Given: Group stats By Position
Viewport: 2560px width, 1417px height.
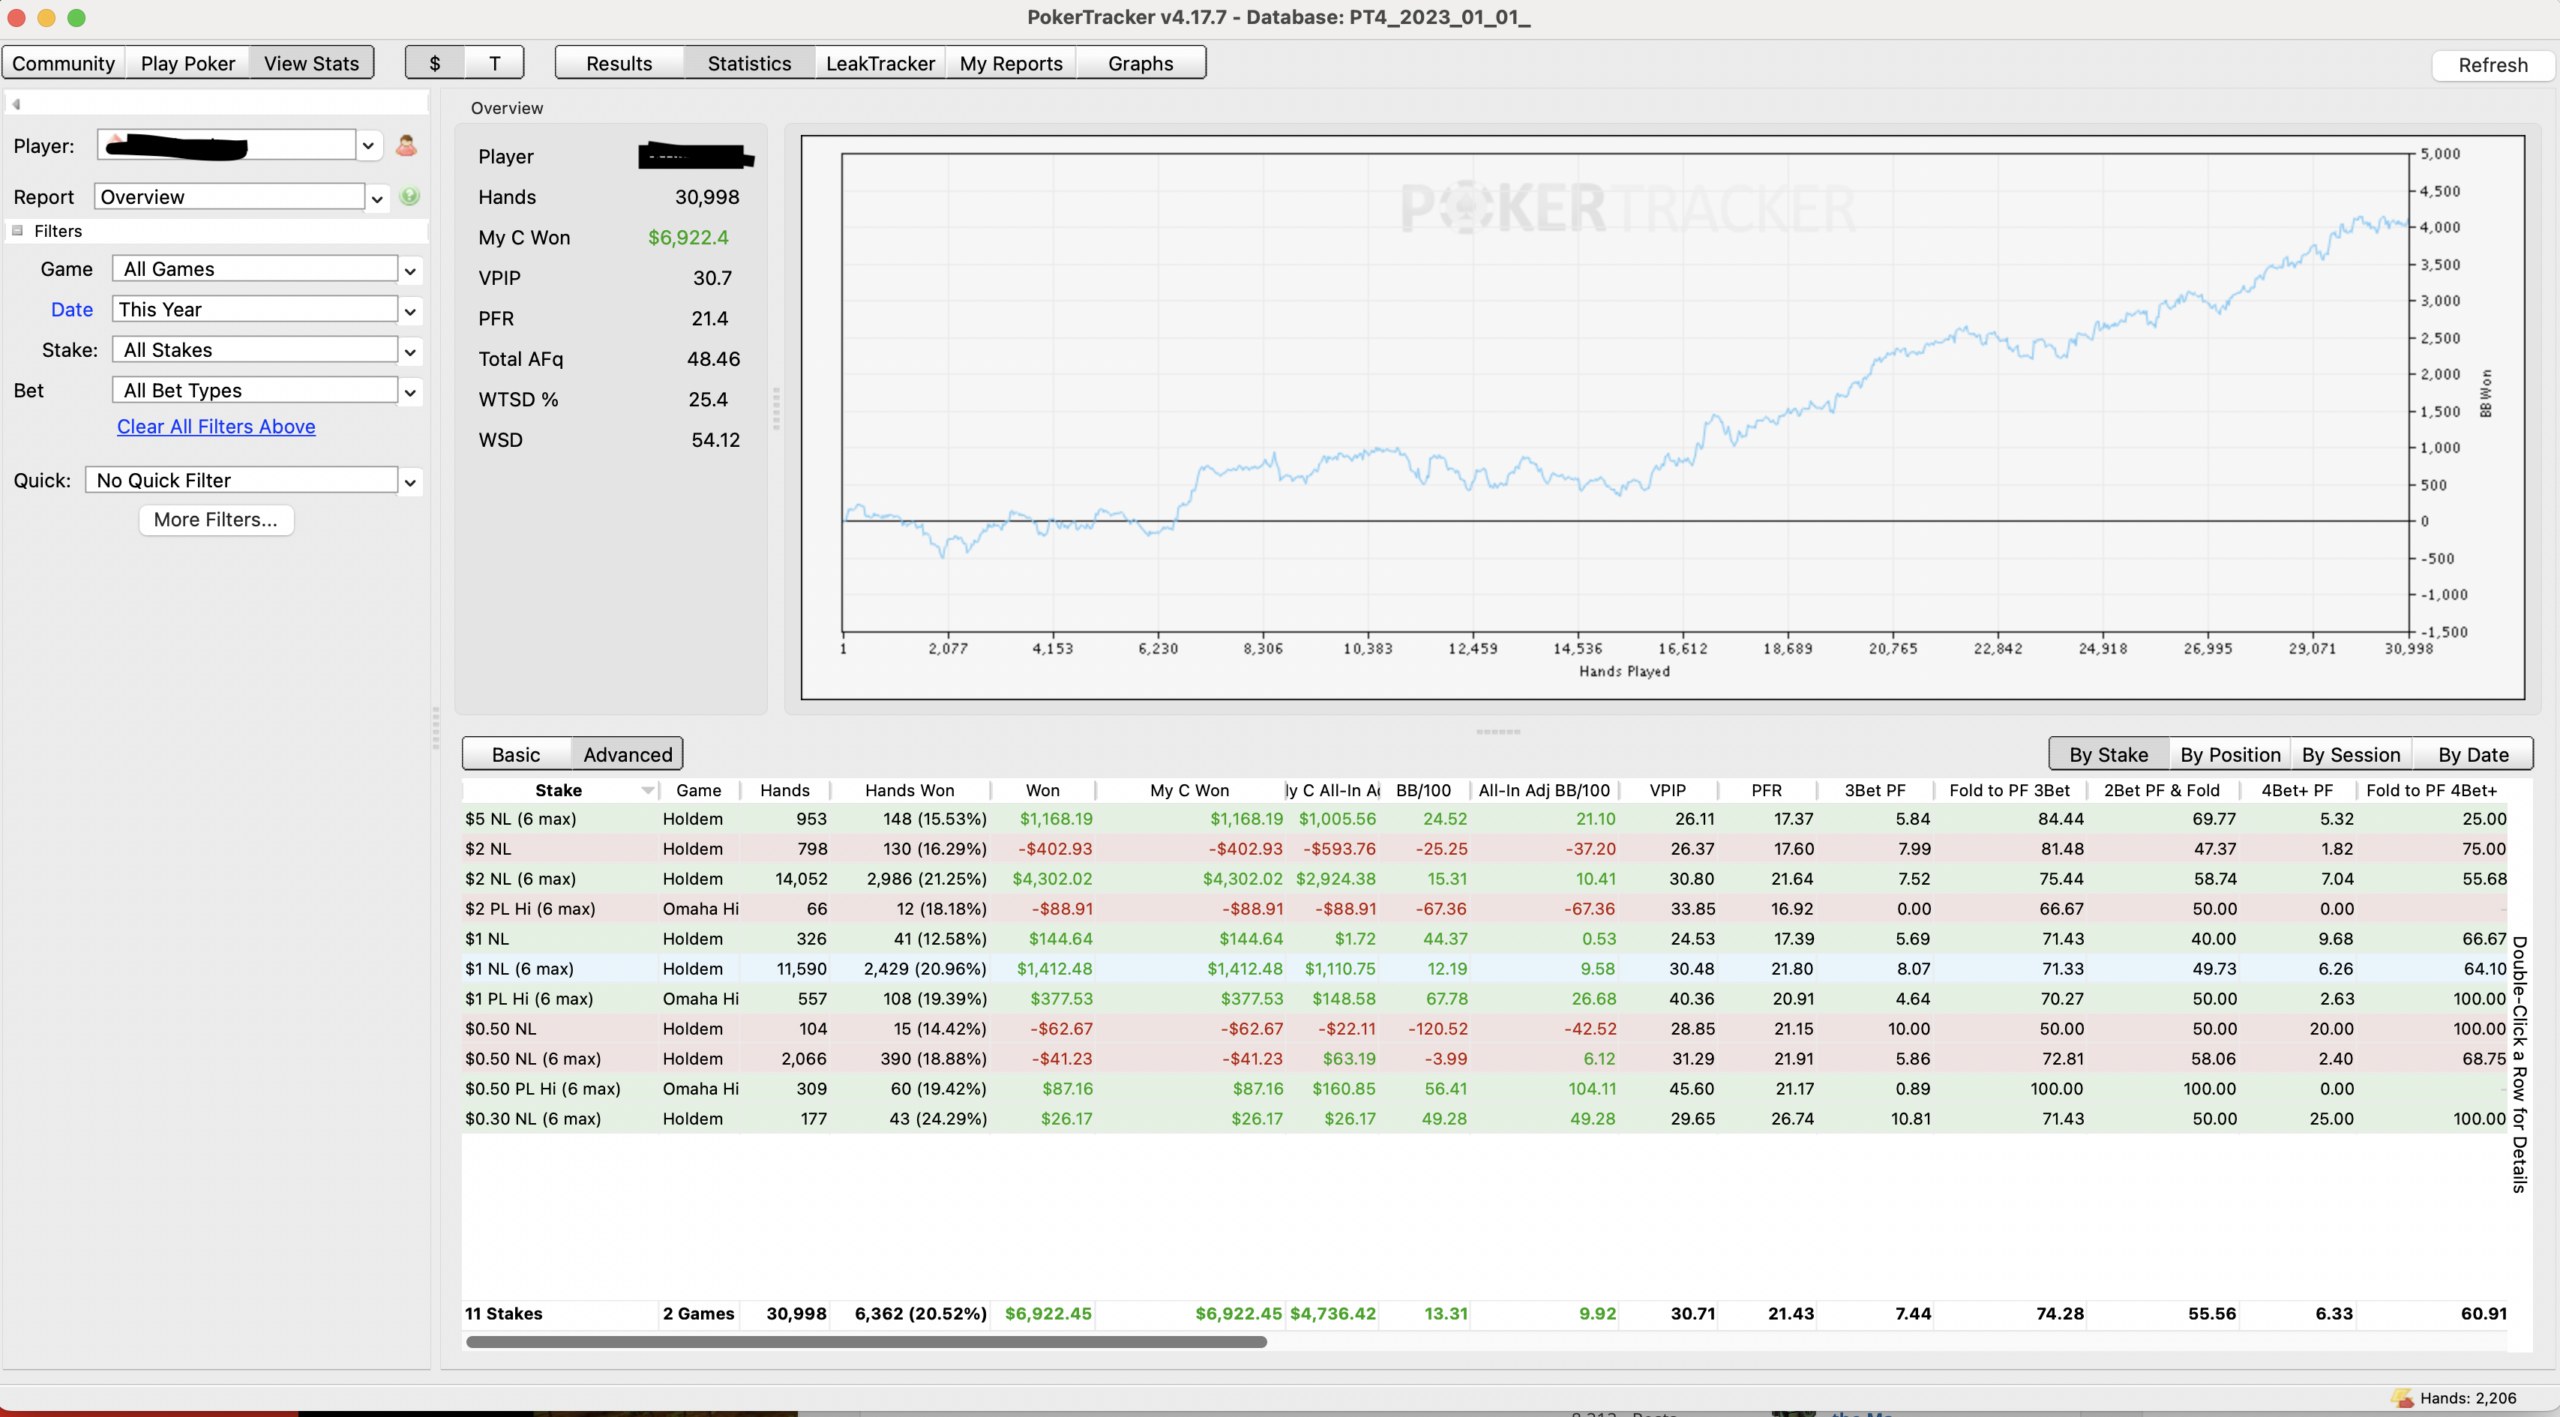Looking at the screenshot, I should tap(2230, 754).
